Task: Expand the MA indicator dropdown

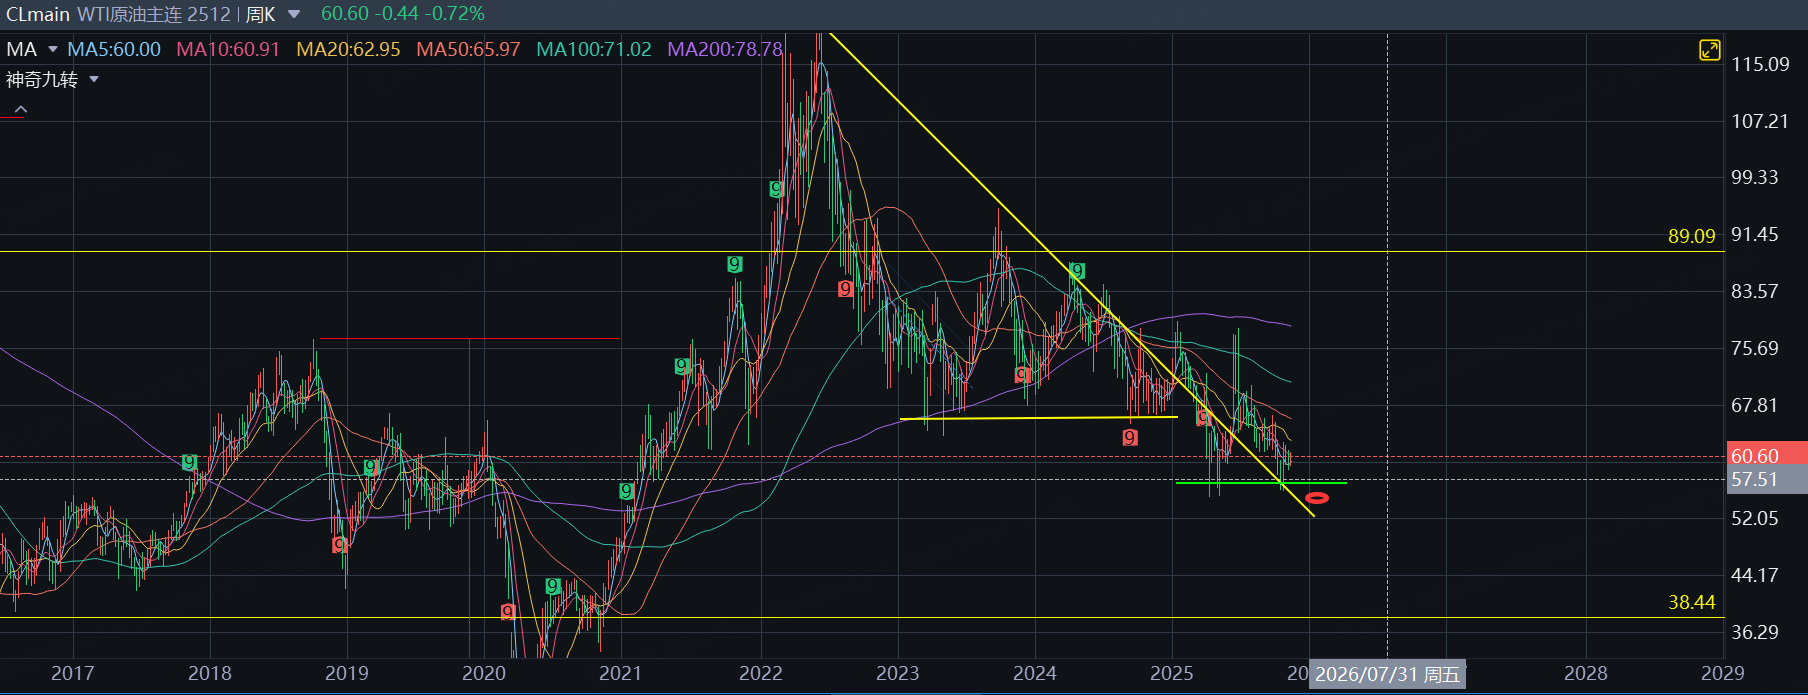Action: pyautogui.click(x=53, y=49)
